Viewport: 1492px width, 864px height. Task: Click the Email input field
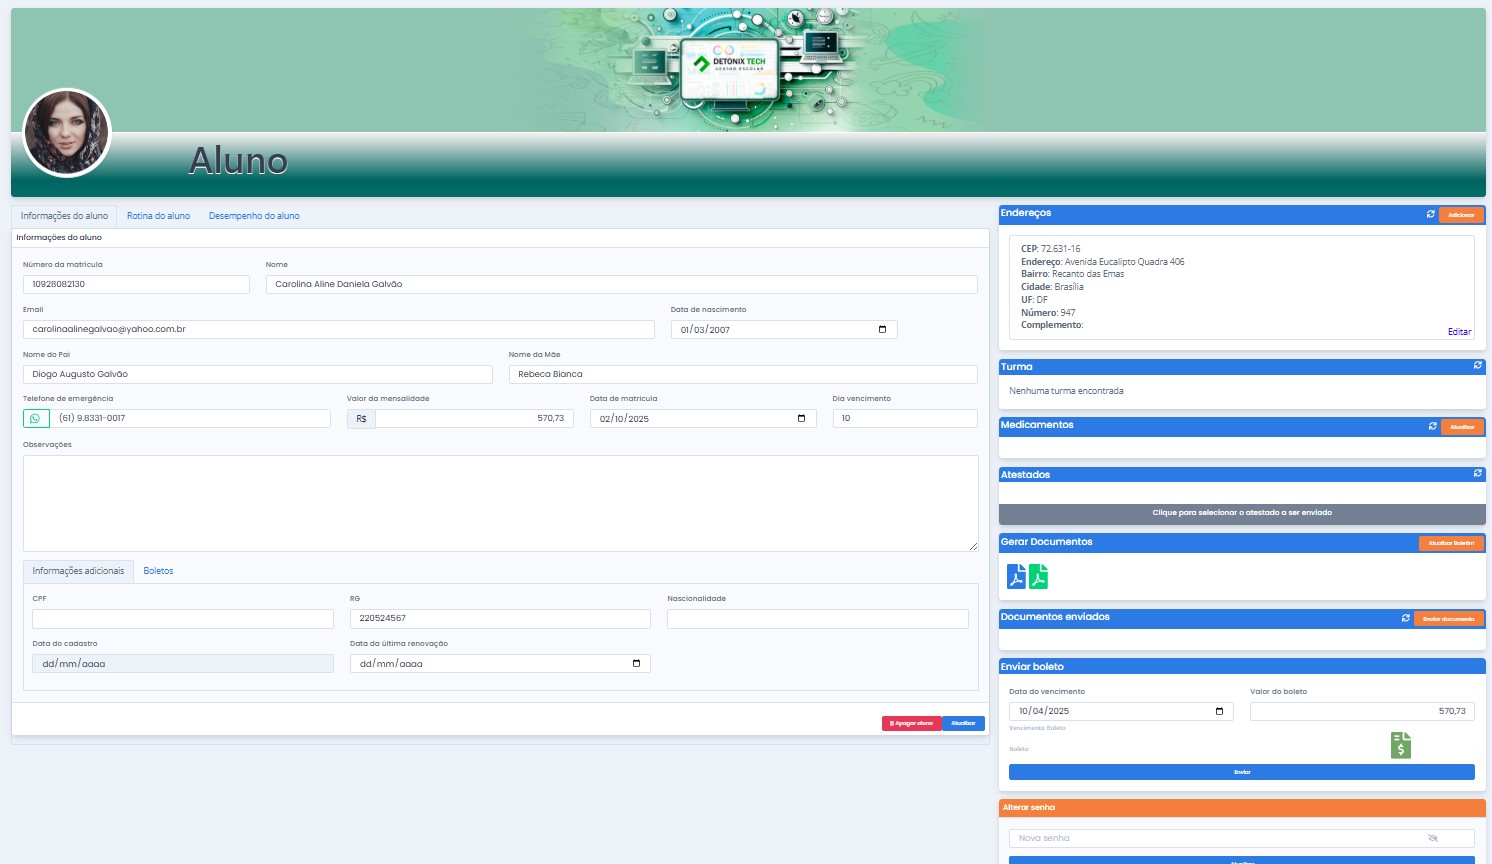click(x=339, y=329)
